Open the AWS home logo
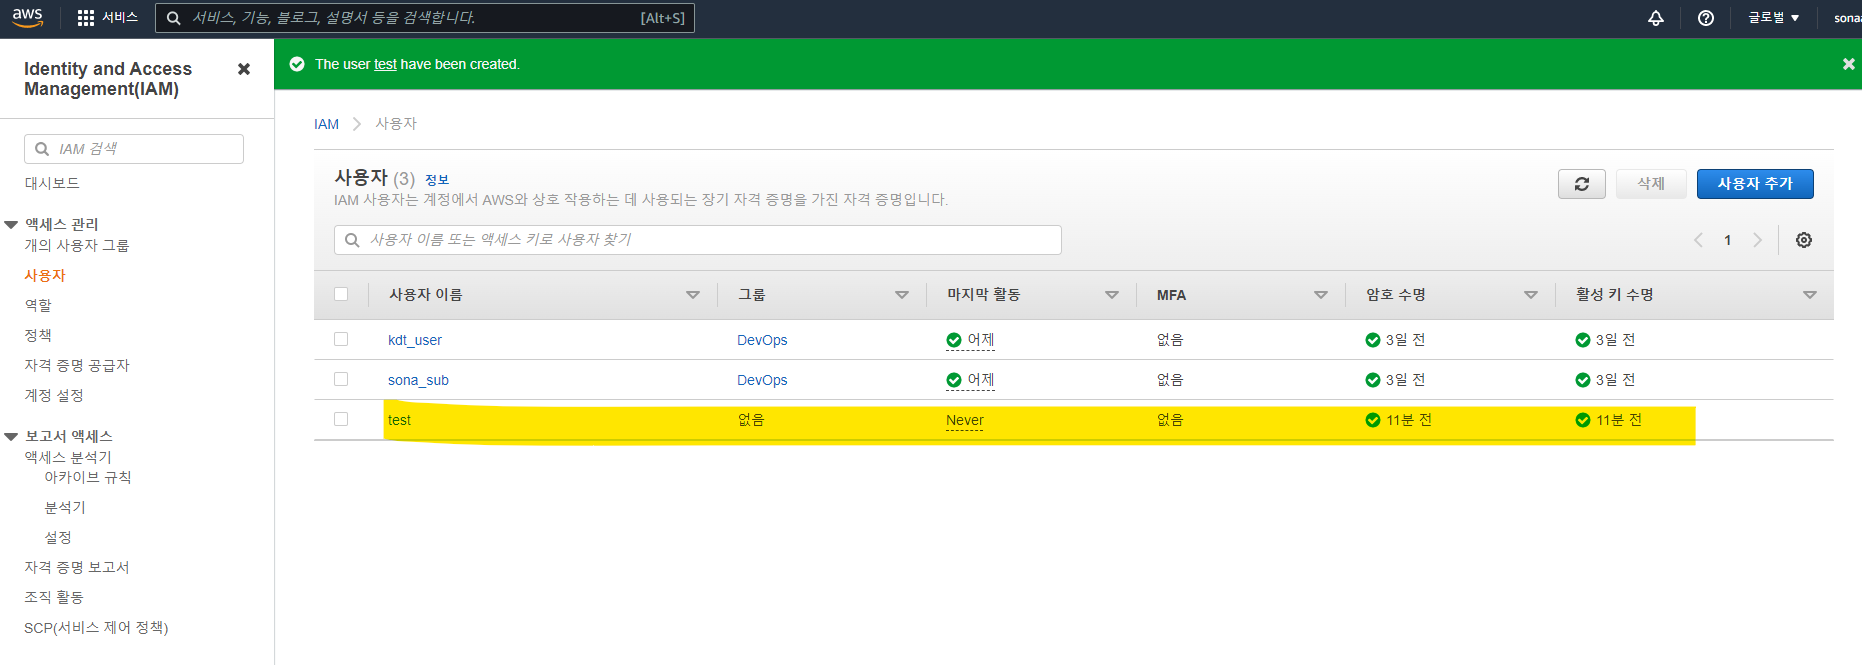1862x665 pixels. pyautogui.click(x=27, y=17)
